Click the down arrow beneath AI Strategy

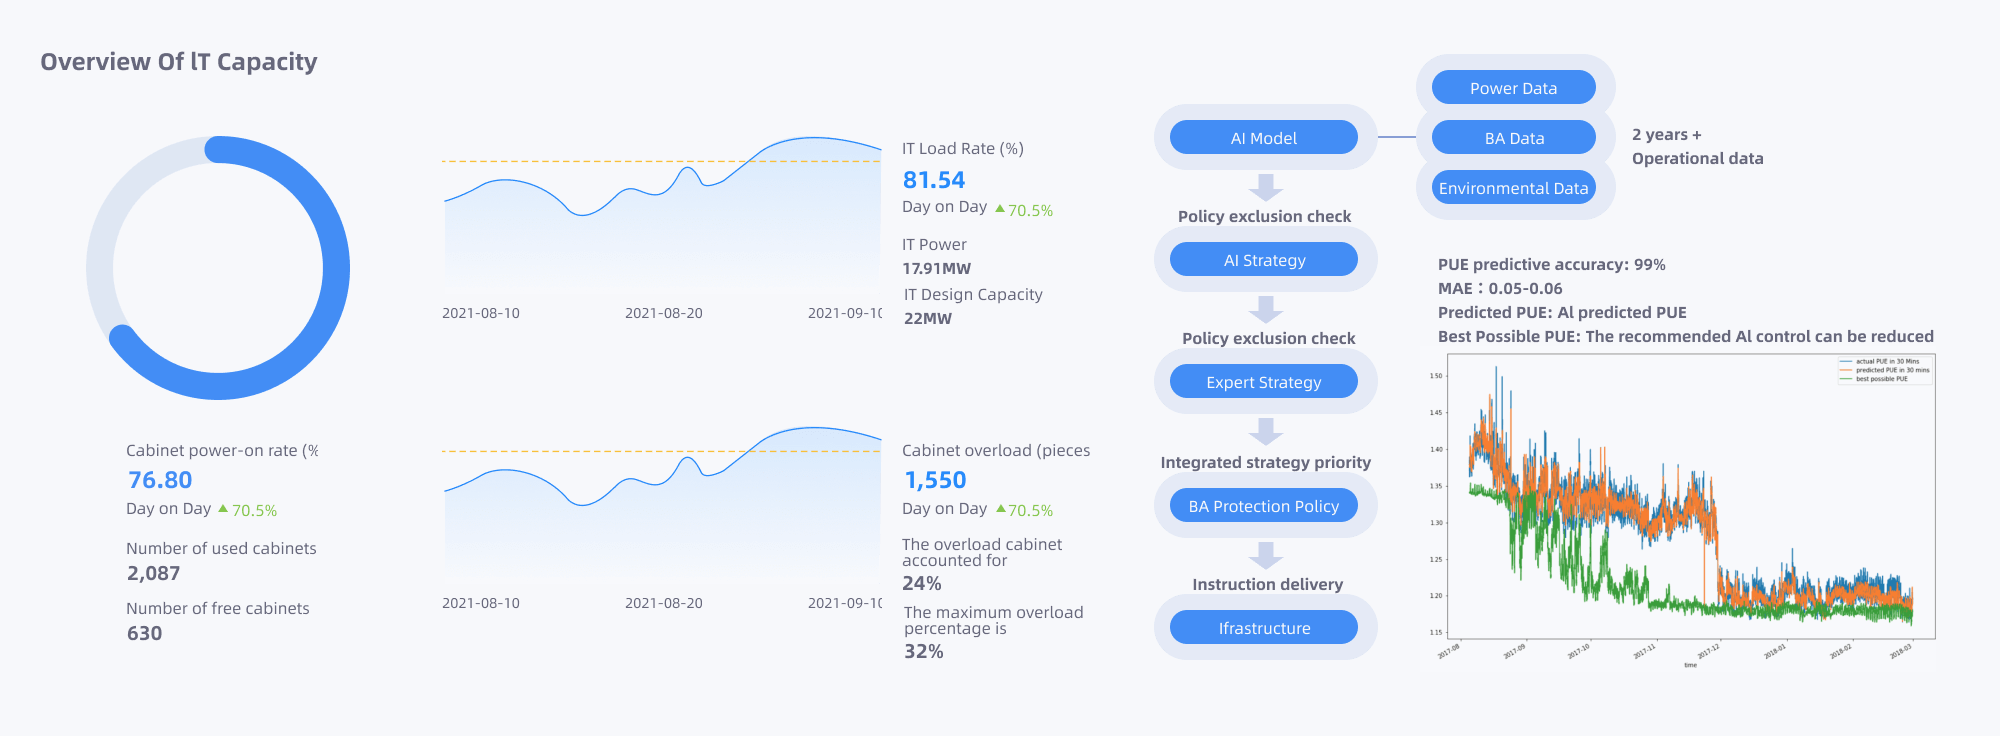(x=1266, y=309)
